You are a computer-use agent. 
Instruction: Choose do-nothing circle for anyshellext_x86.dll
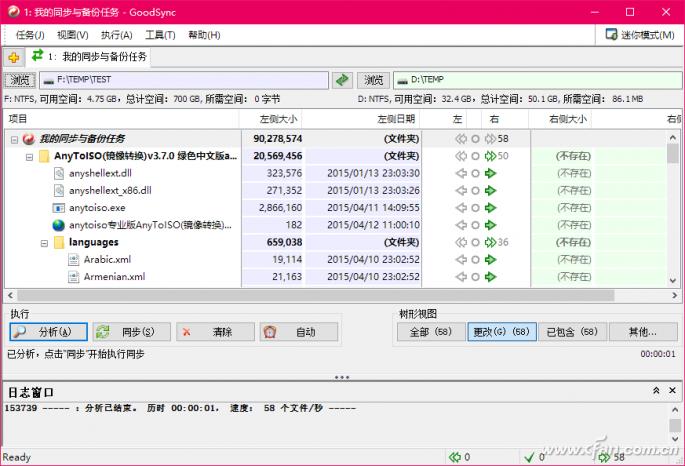point(475,190)
